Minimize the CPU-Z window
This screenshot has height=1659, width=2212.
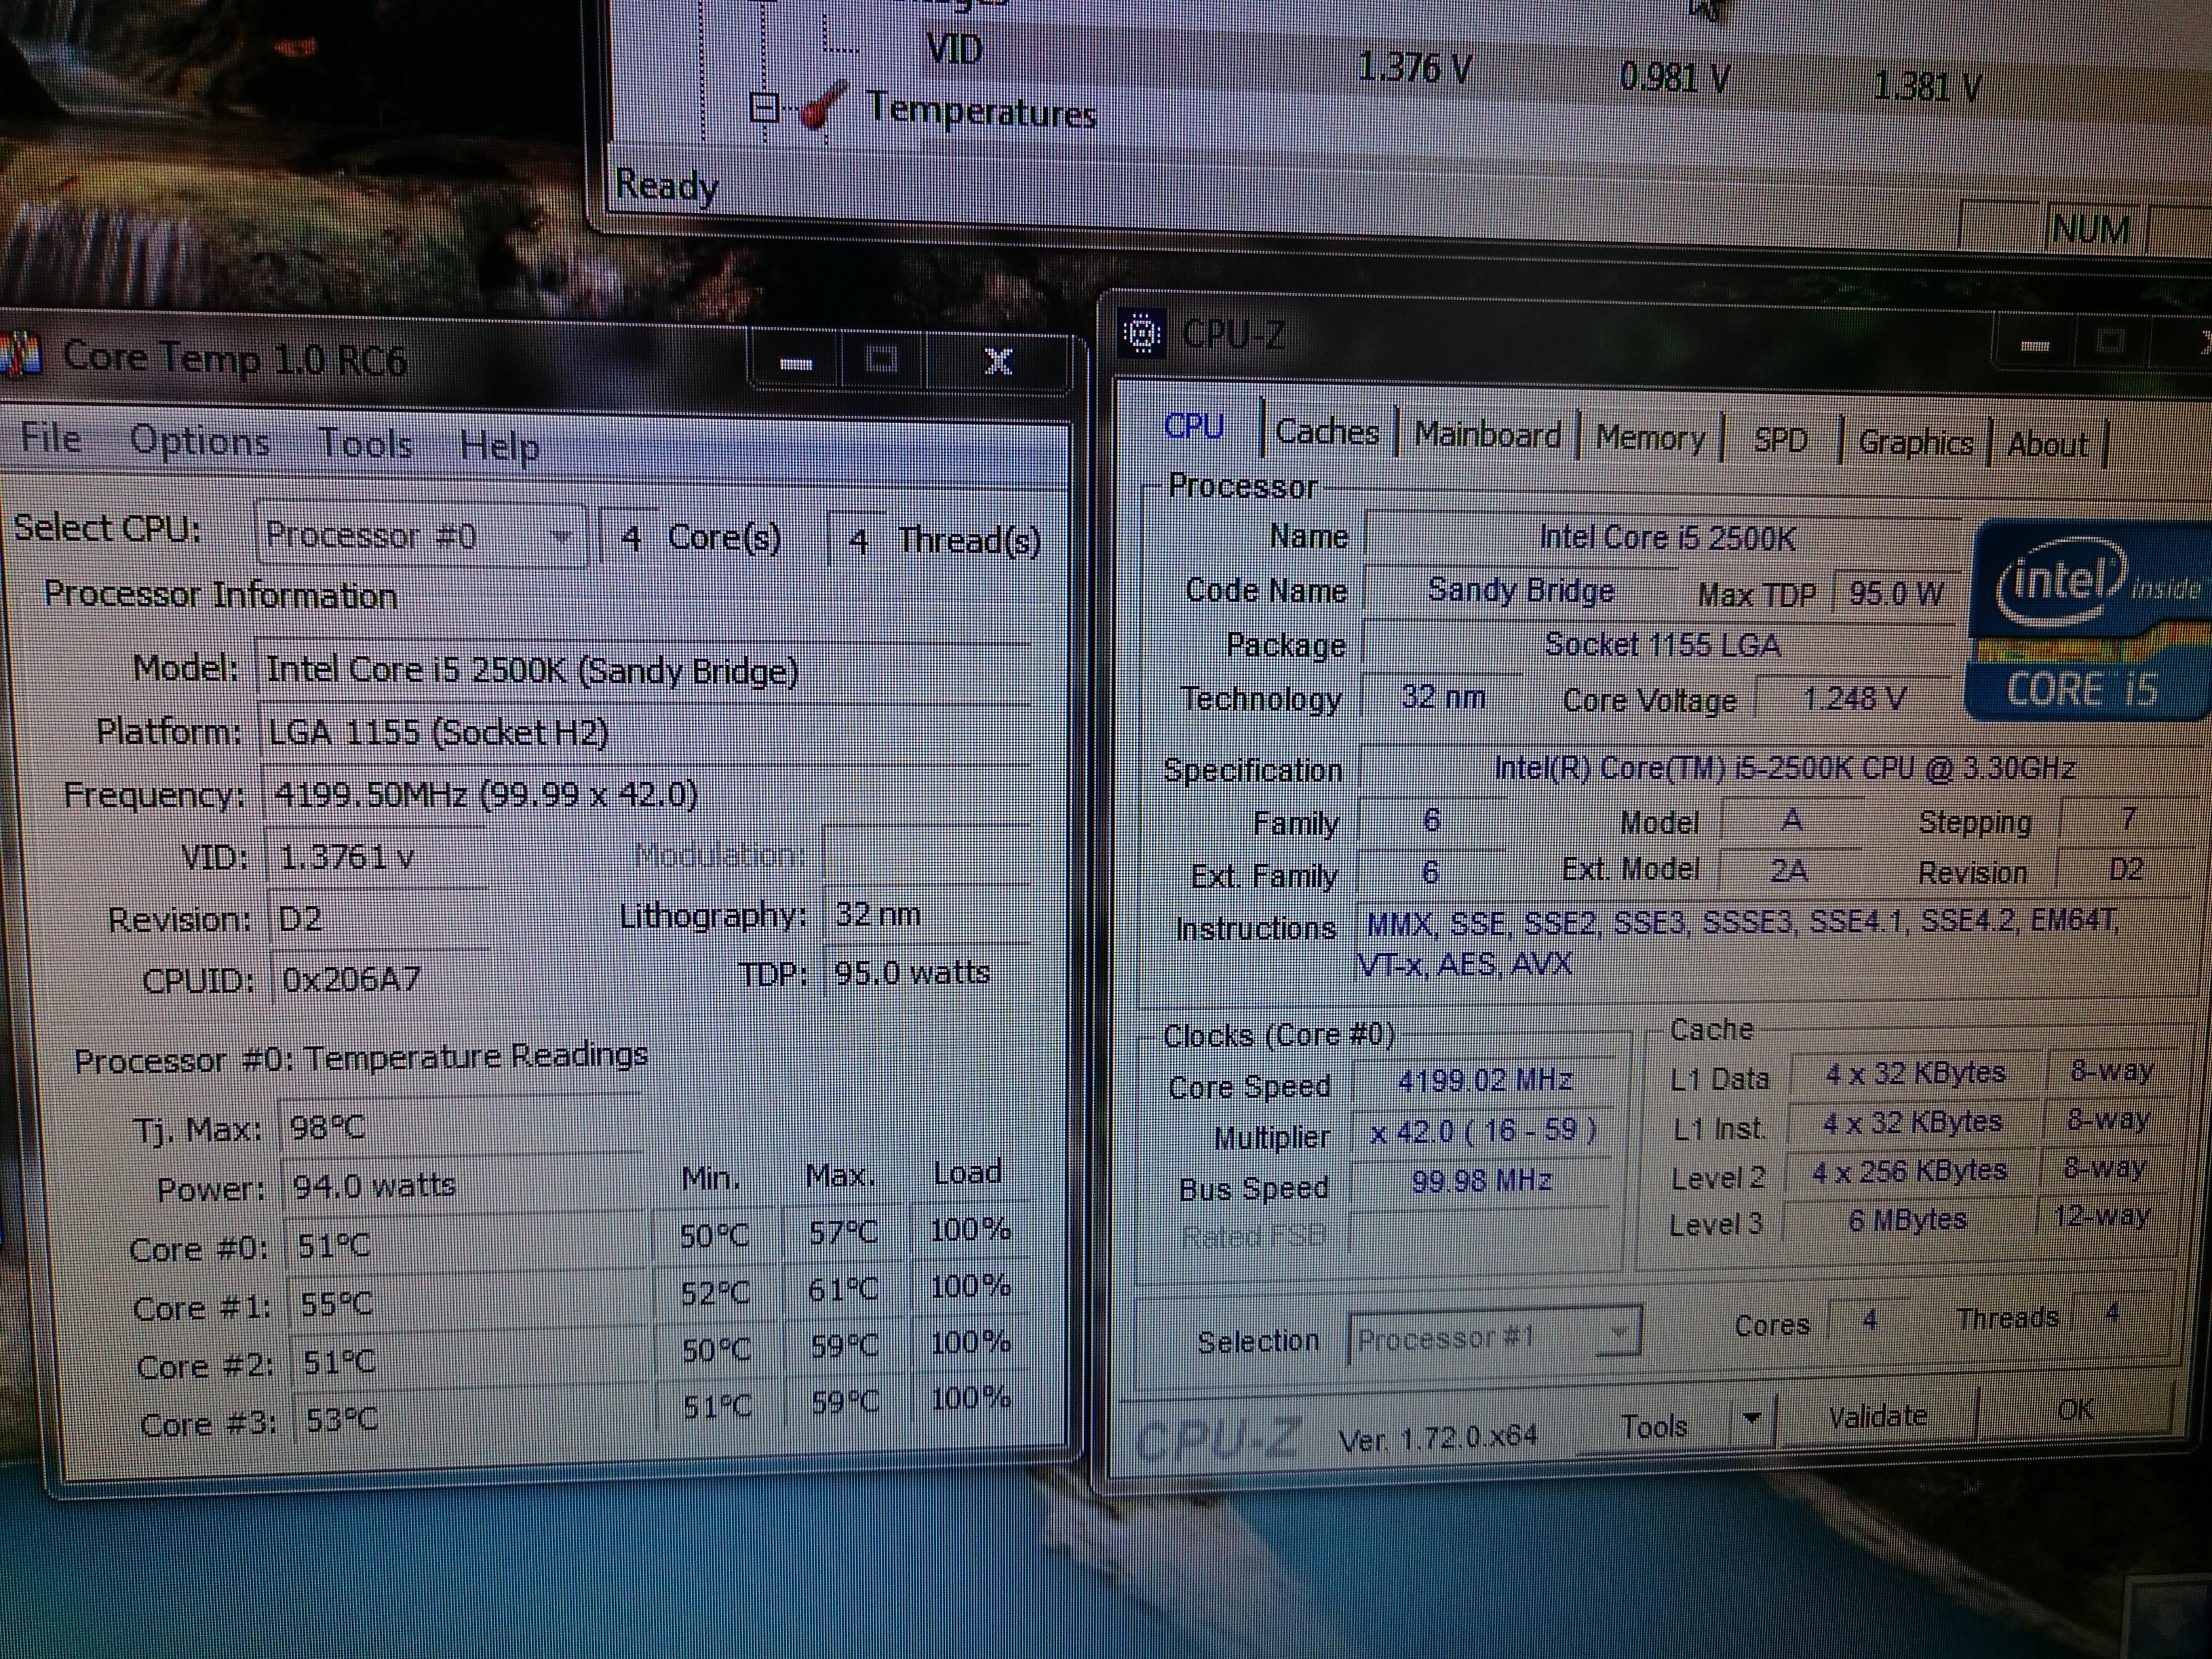click(x=2035, y=346)
